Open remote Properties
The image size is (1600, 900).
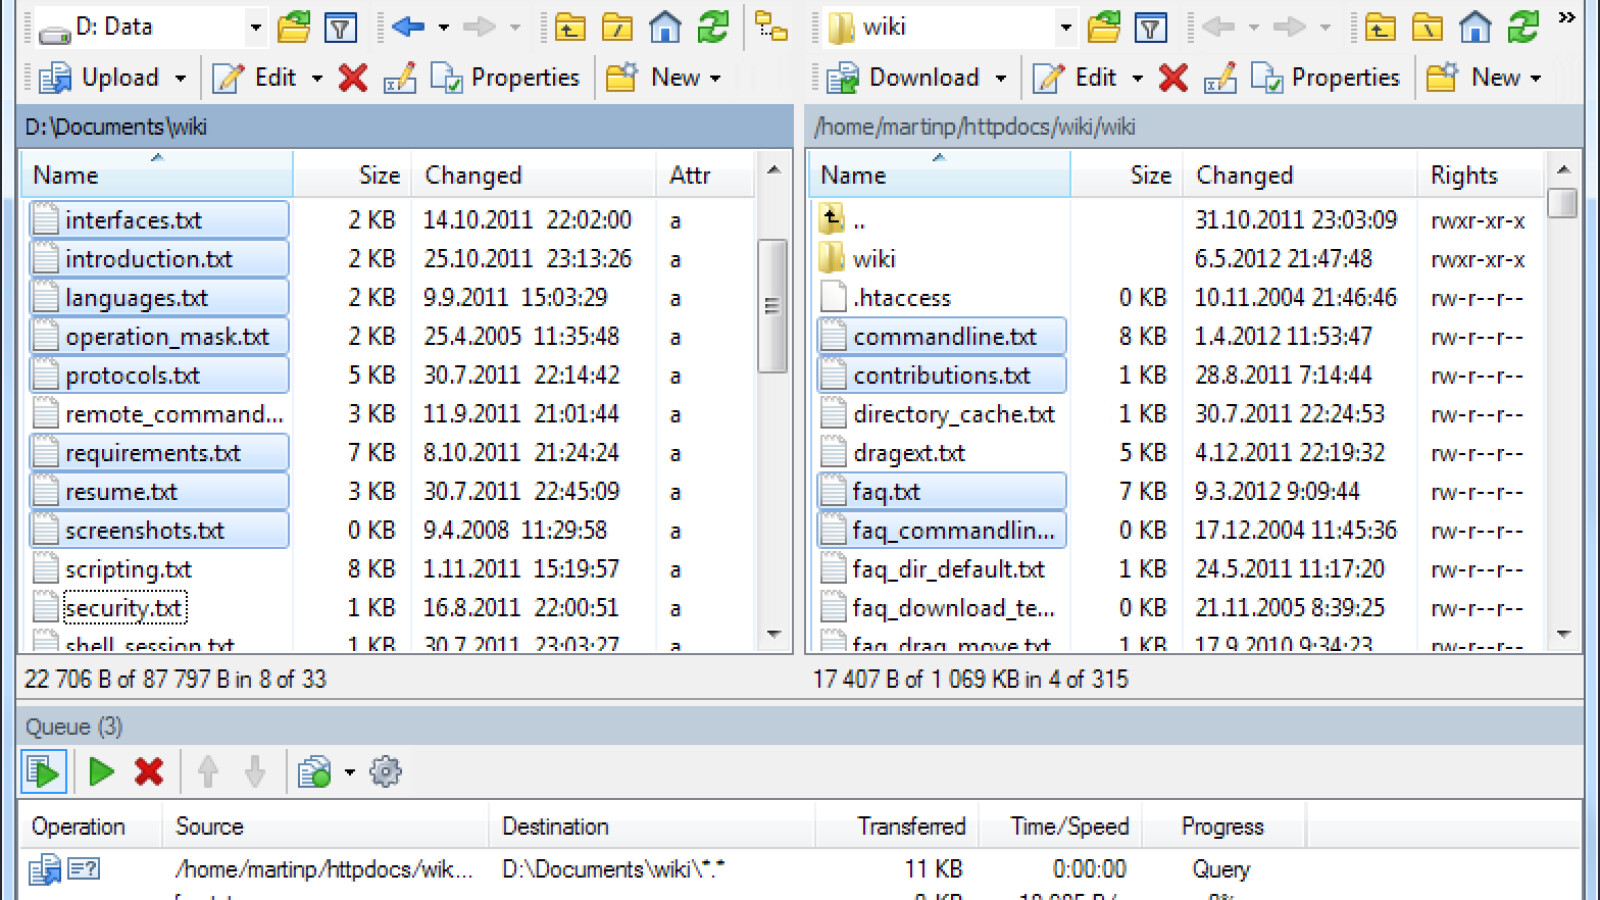click(1325, 77)
